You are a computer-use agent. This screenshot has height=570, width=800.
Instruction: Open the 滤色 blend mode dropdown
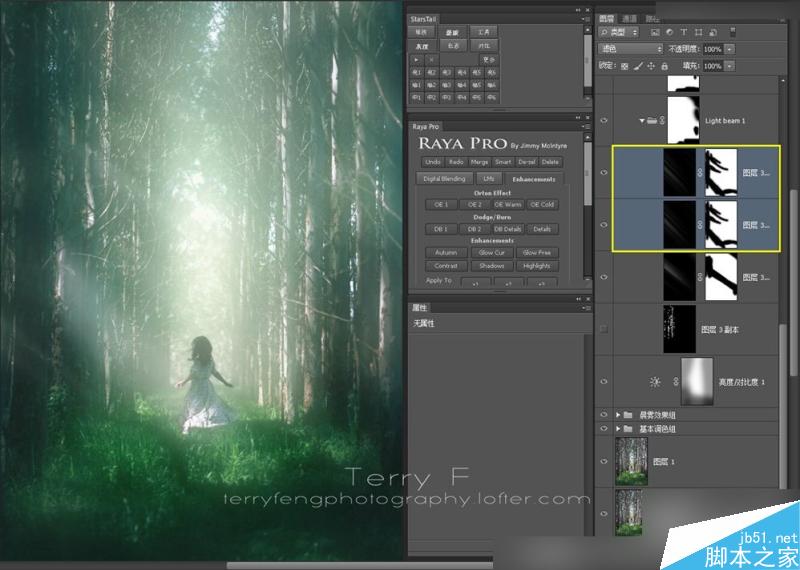[631, 49]
